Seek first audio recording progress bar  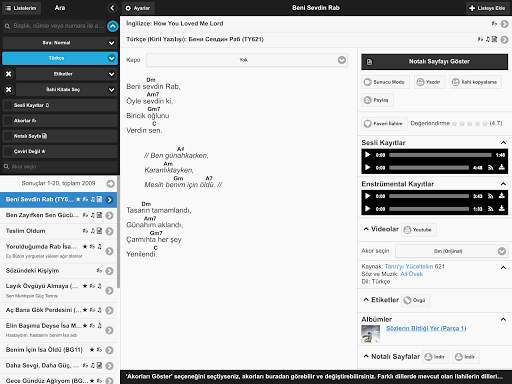[x=440, y=155]
